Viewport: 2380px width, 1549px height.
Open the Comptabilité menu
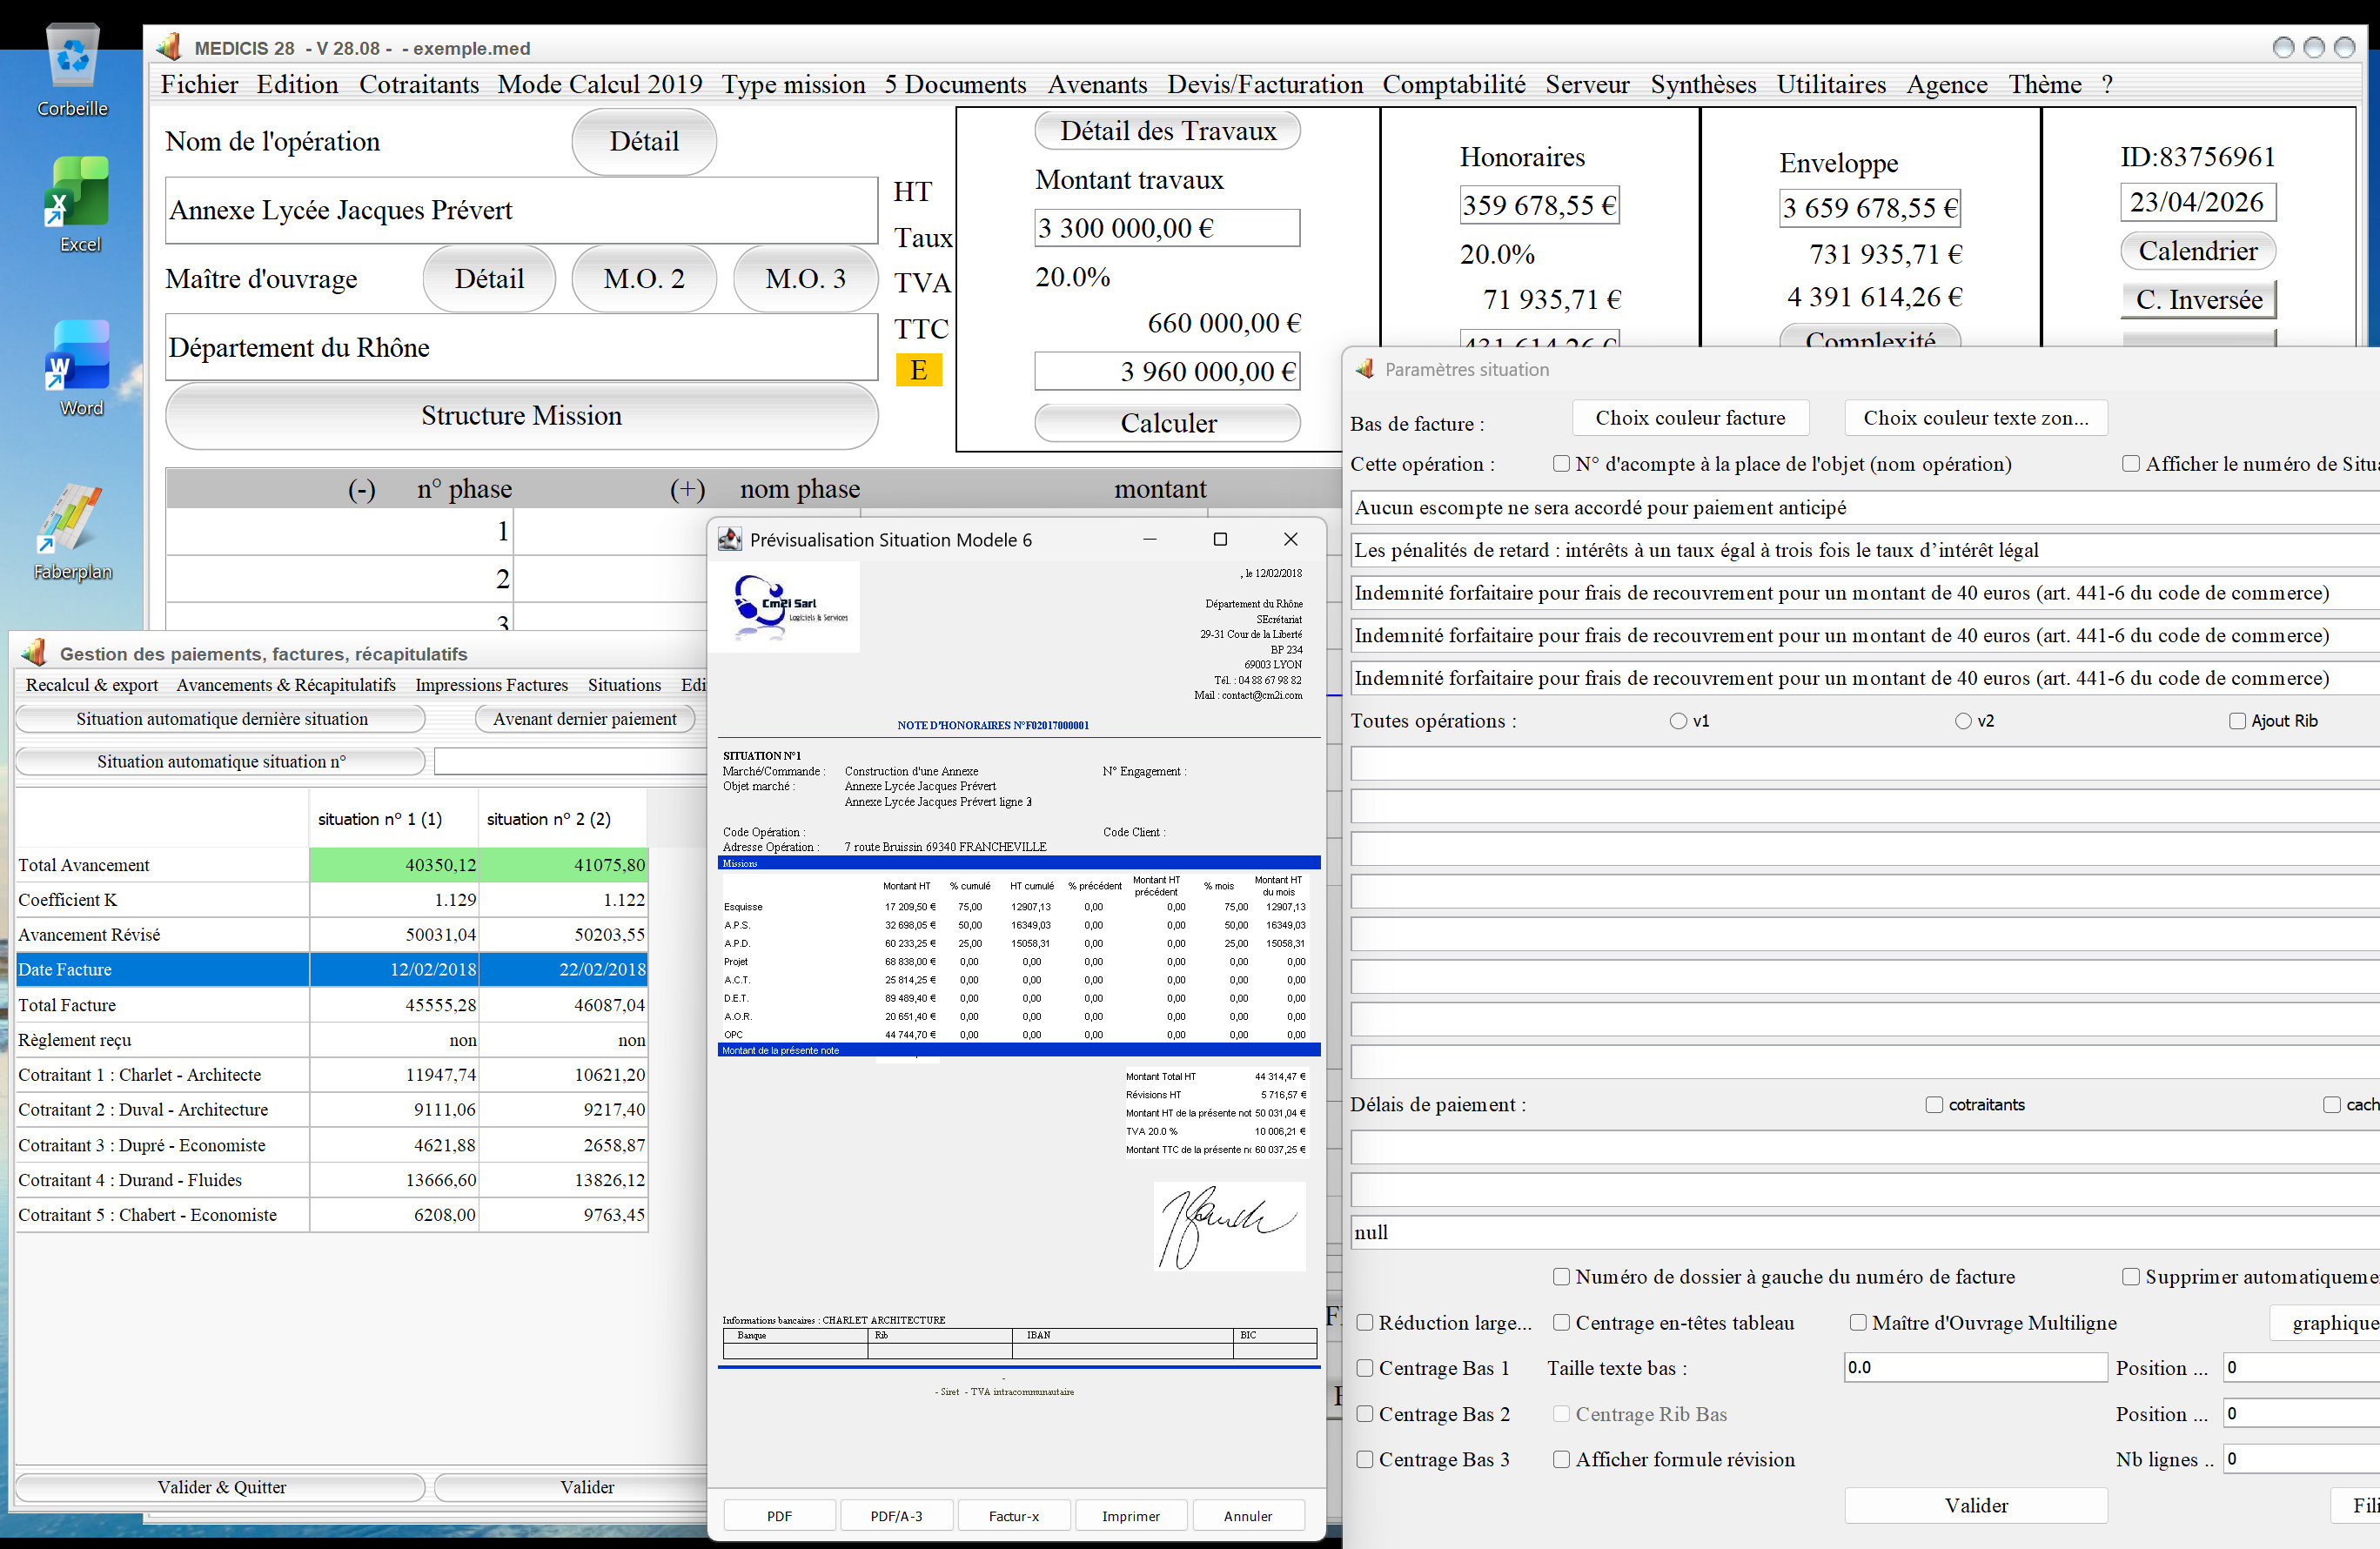coord(1453,84)
